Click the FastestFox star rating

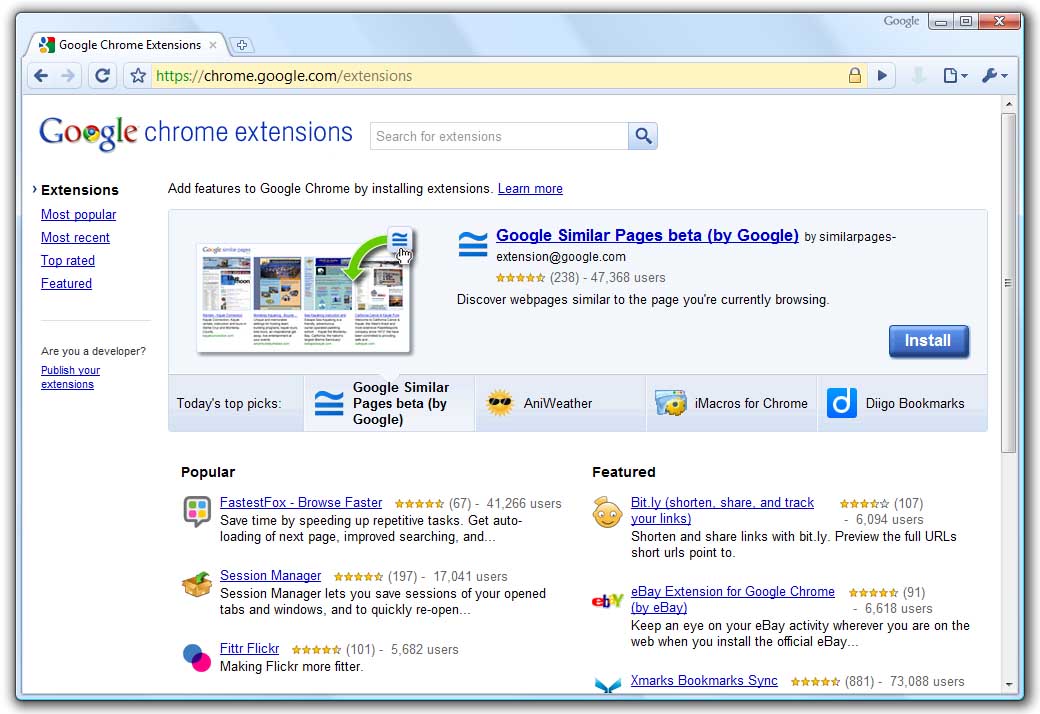click(419, 504)
